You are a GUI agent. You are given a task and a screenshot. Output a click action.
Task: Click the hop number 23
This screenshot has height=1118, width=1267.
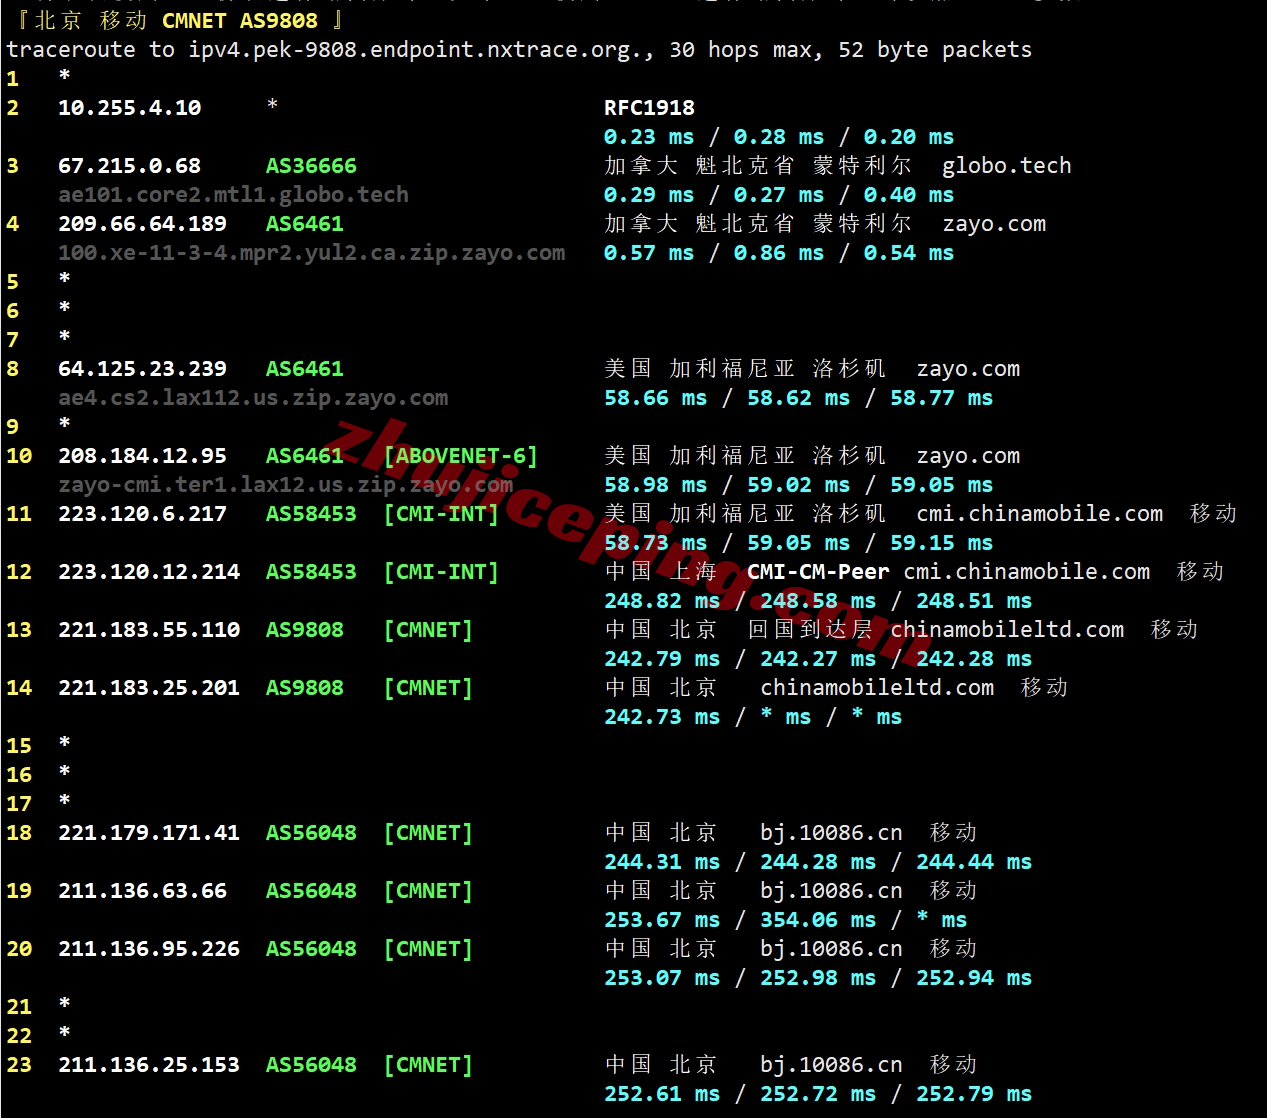[19, 1065]
